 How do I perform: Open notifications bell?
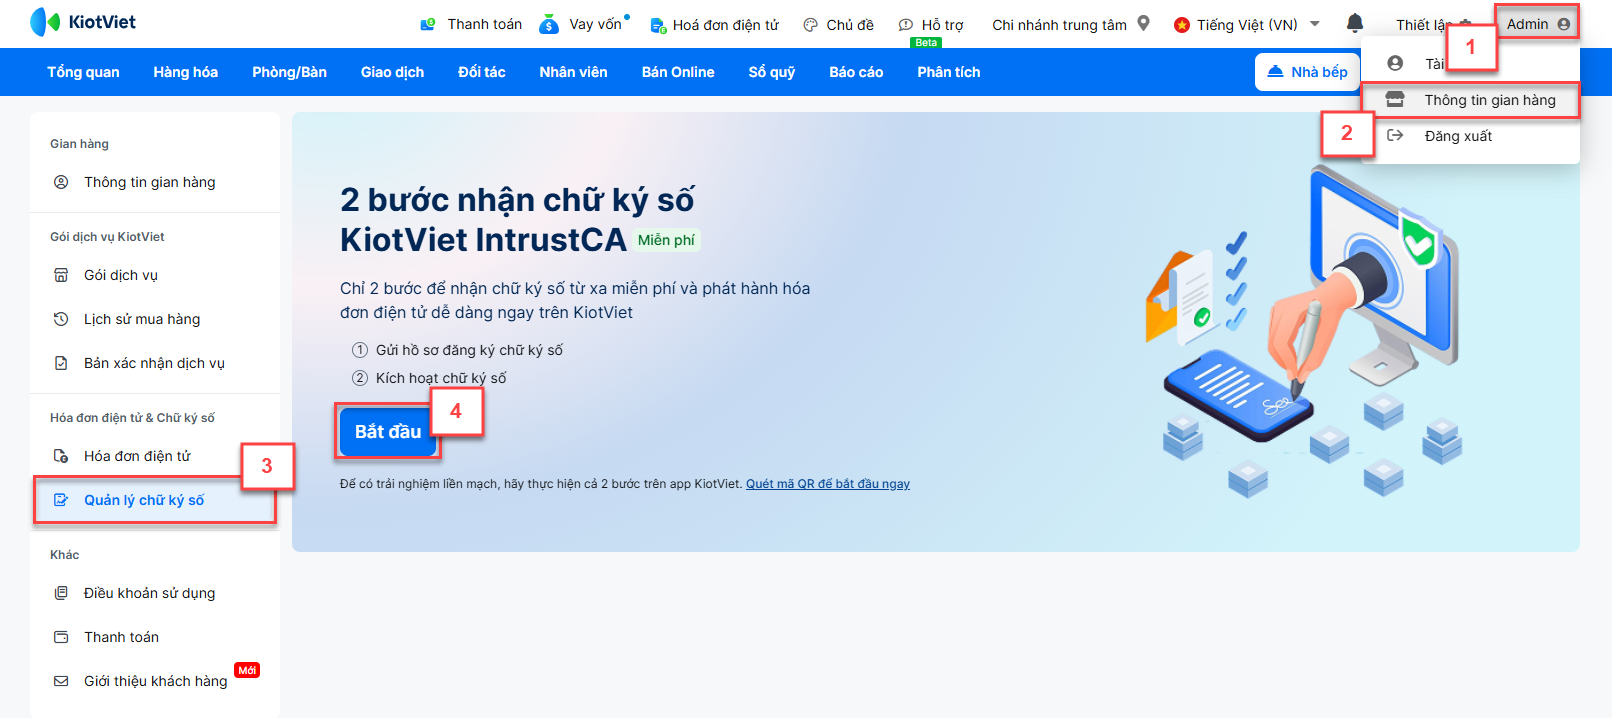coord(1355,23)
